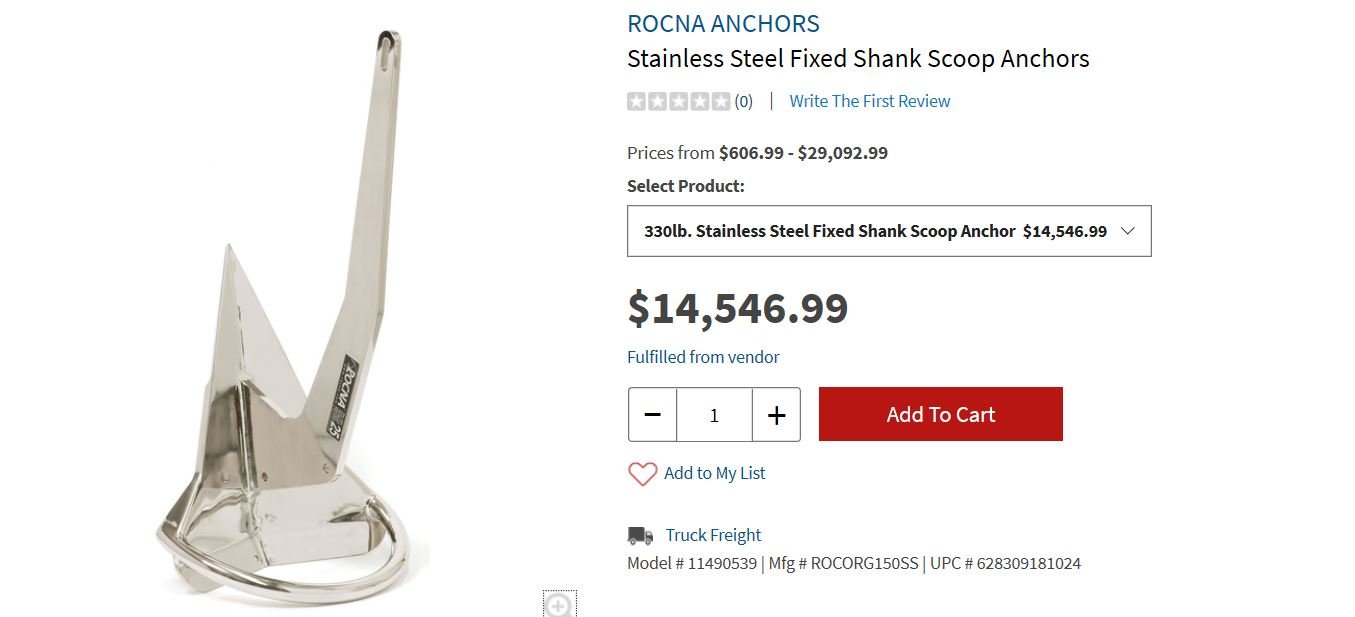Screen dimensions: 1355x617
Task: Open the ROCNA ANCHORS brand link
Action: (x=723, y=24)
